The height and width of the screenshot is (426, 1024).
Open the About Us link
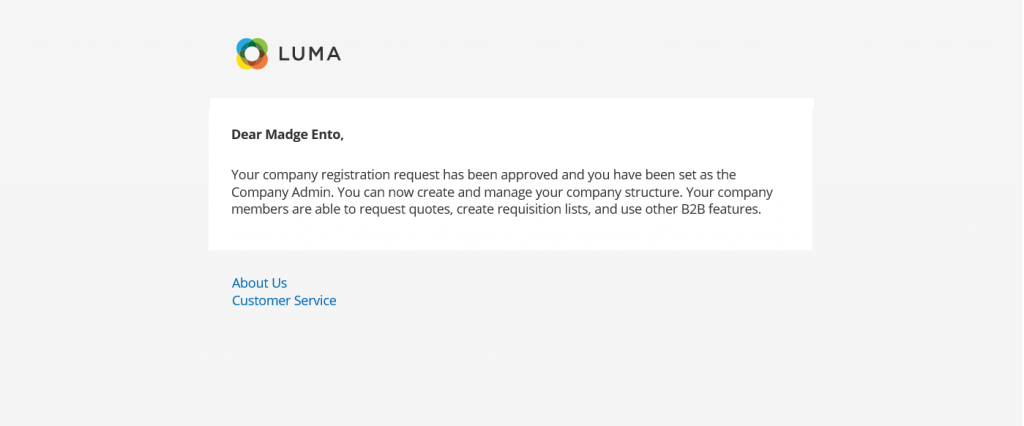coord(259,283)
